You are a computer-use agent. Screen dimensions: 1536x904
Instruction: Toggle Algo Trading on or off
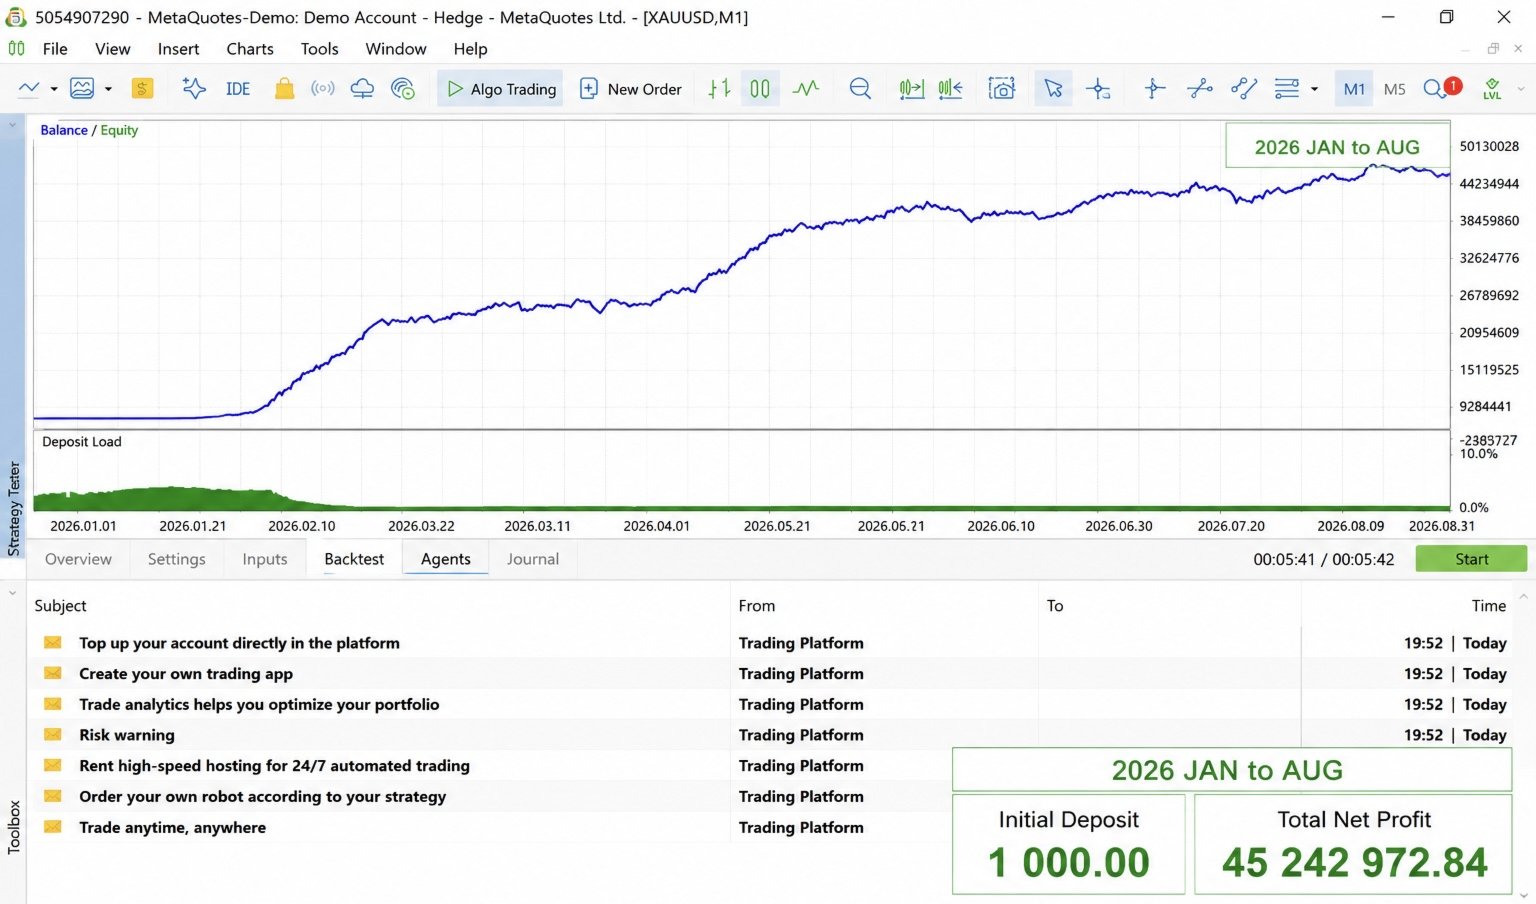pos(501,89)
